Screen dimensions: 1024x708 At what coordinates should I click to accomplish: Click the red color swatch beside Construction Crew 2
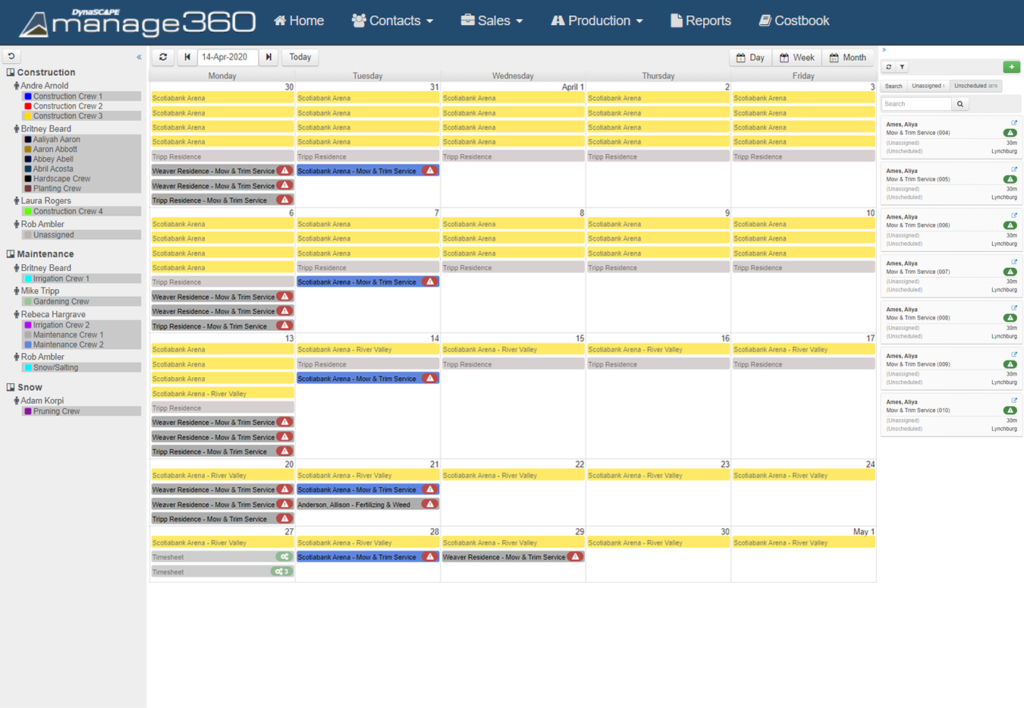click(28, 106)
